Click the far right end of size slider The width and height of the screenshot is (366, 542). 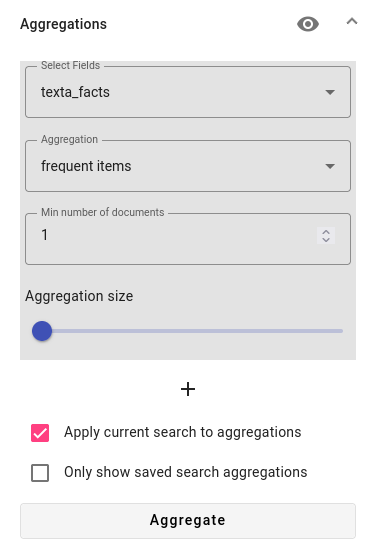coord(341,331)
